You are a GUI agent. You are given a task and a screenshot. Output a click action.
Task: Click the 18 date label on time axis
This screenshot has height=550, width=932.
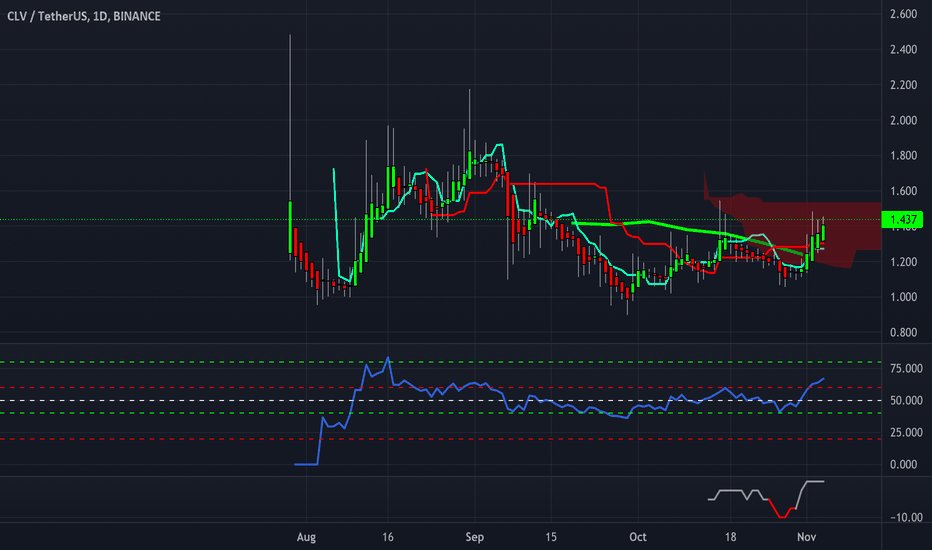[730, 537]
